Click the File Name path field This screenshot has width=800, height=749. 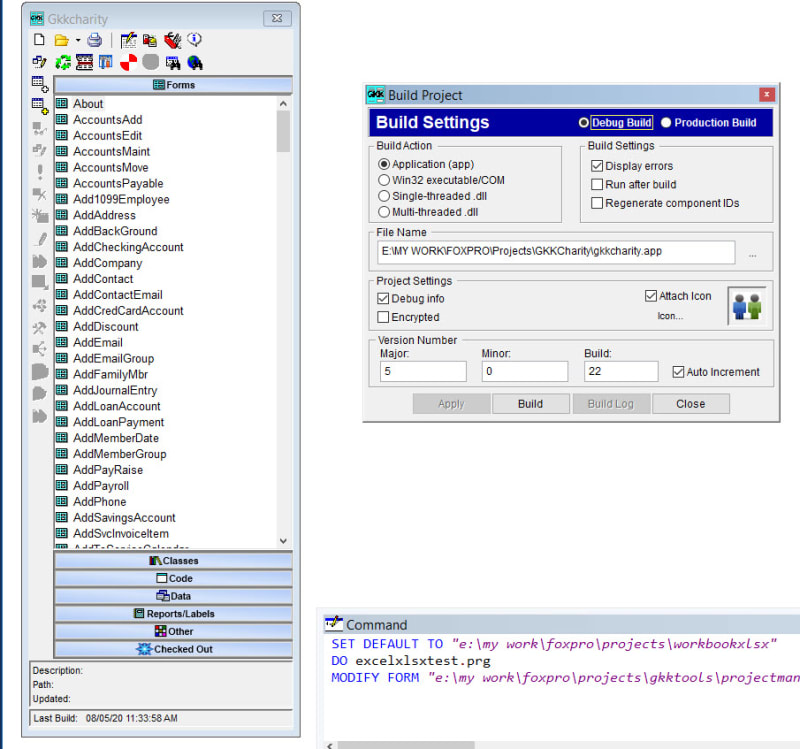(556, 253)
